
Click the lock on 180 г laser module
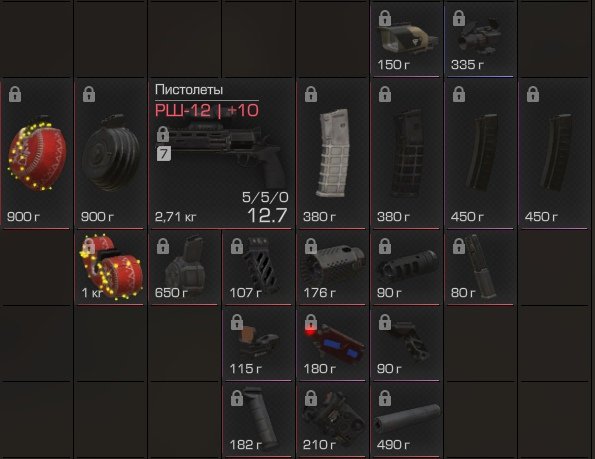click(311, 322)
